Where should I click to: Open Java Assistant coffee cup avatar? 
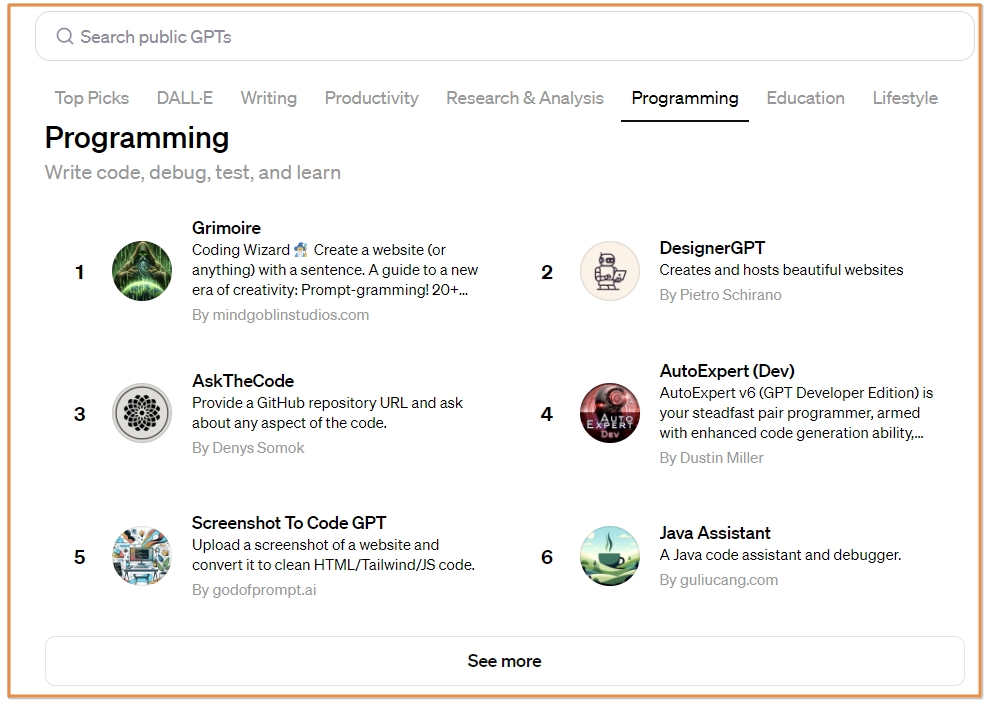click(x=610, y=556)
